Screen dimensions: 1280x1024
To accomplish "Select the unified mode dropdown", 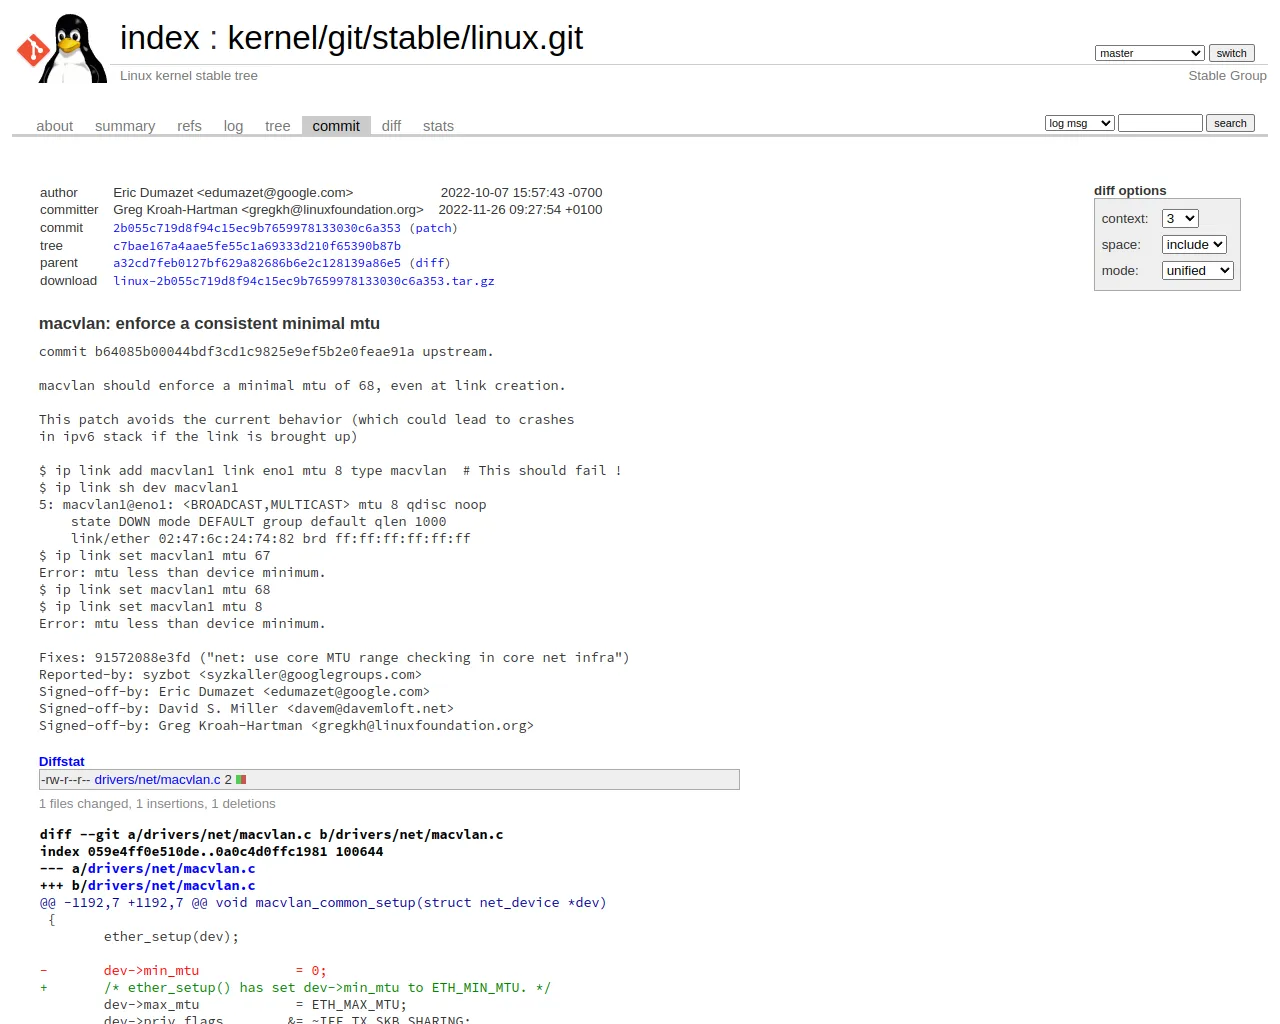I will coord(1197,270).
